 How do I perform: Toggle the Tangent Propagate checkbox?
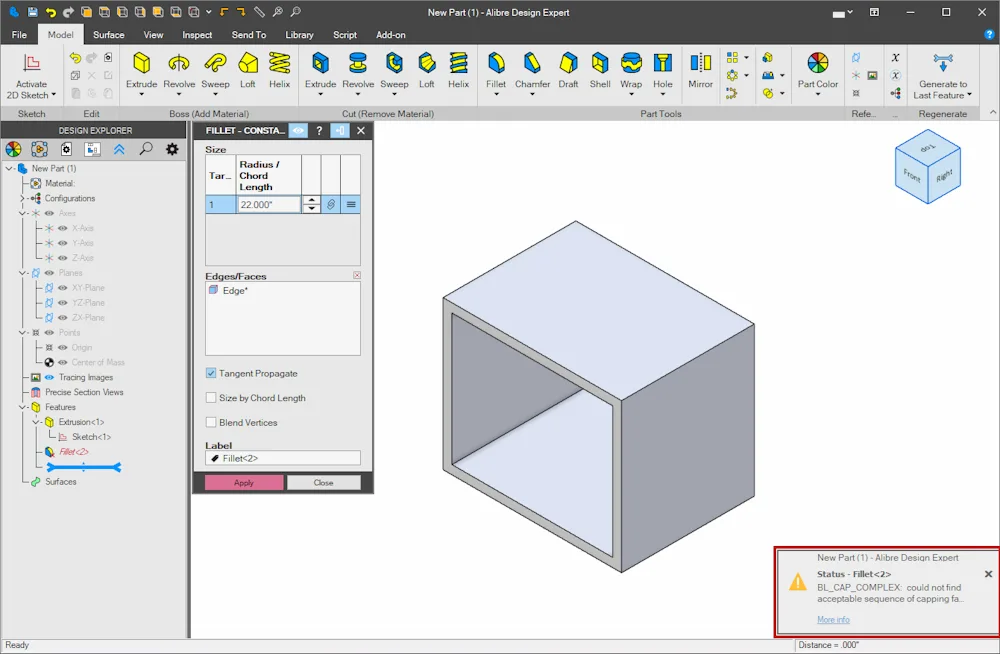(x=211, y=373)
